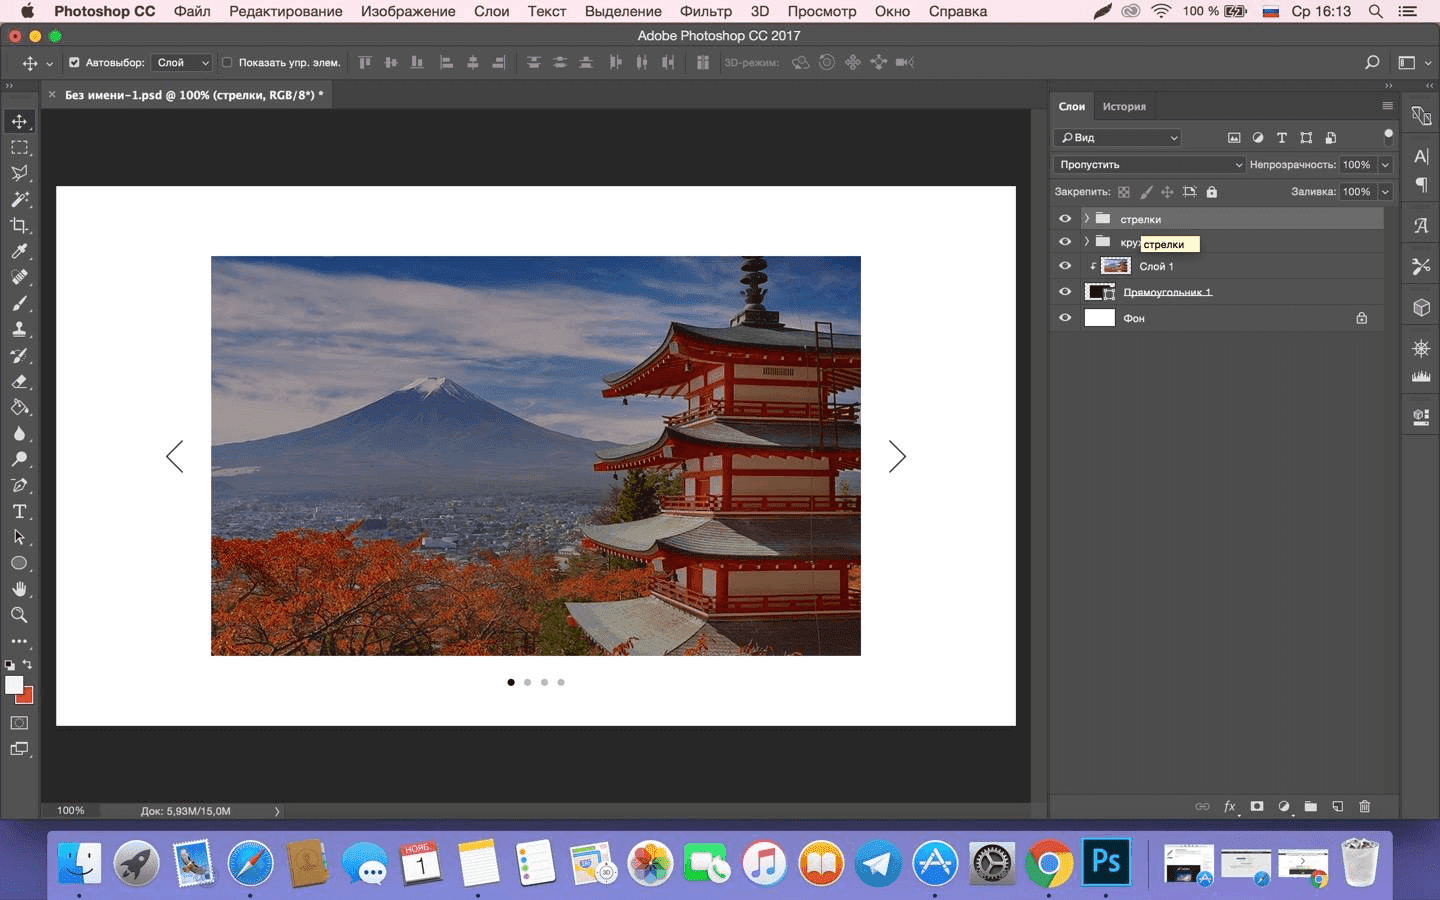
Task: Select the horizontal Type tool
Action: click(19, 511)
